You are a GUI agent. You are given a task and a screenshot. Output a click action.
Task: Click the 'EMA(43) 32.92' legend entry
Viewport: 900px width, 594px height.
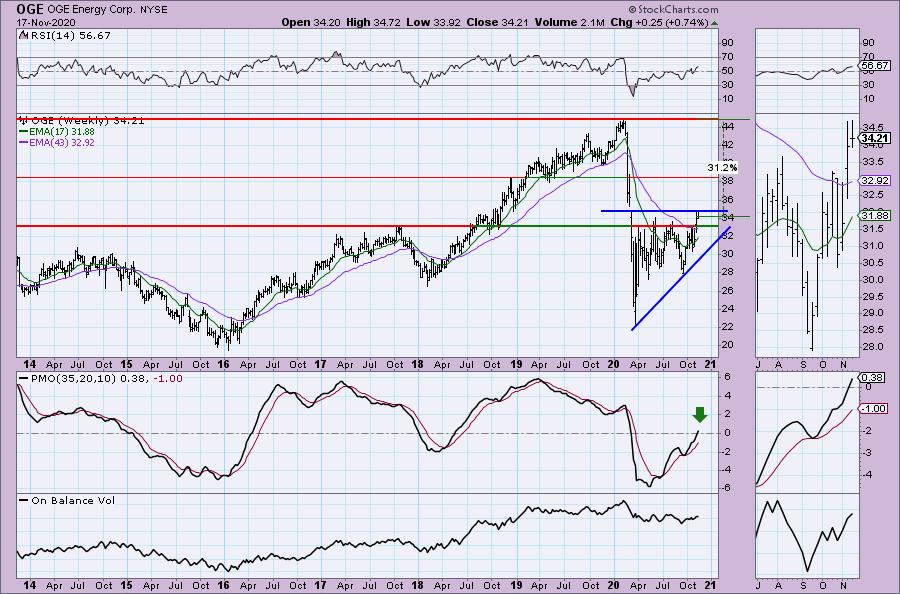tap(62, 142)
